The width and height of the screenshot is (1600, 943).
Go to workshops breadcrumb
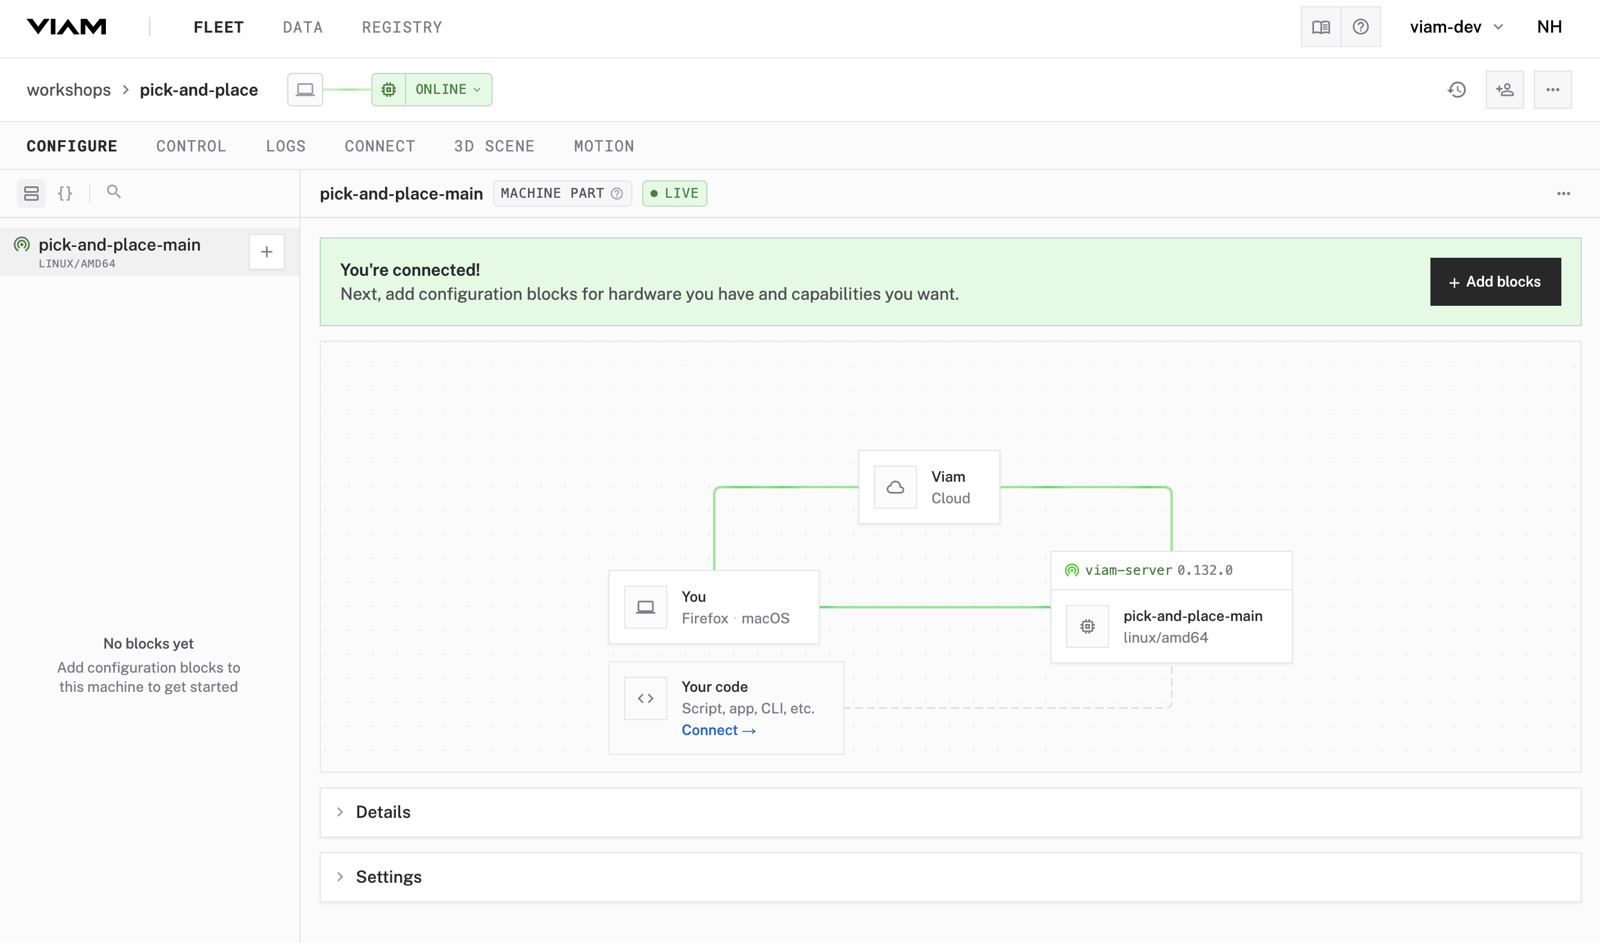tap(69, 90)
